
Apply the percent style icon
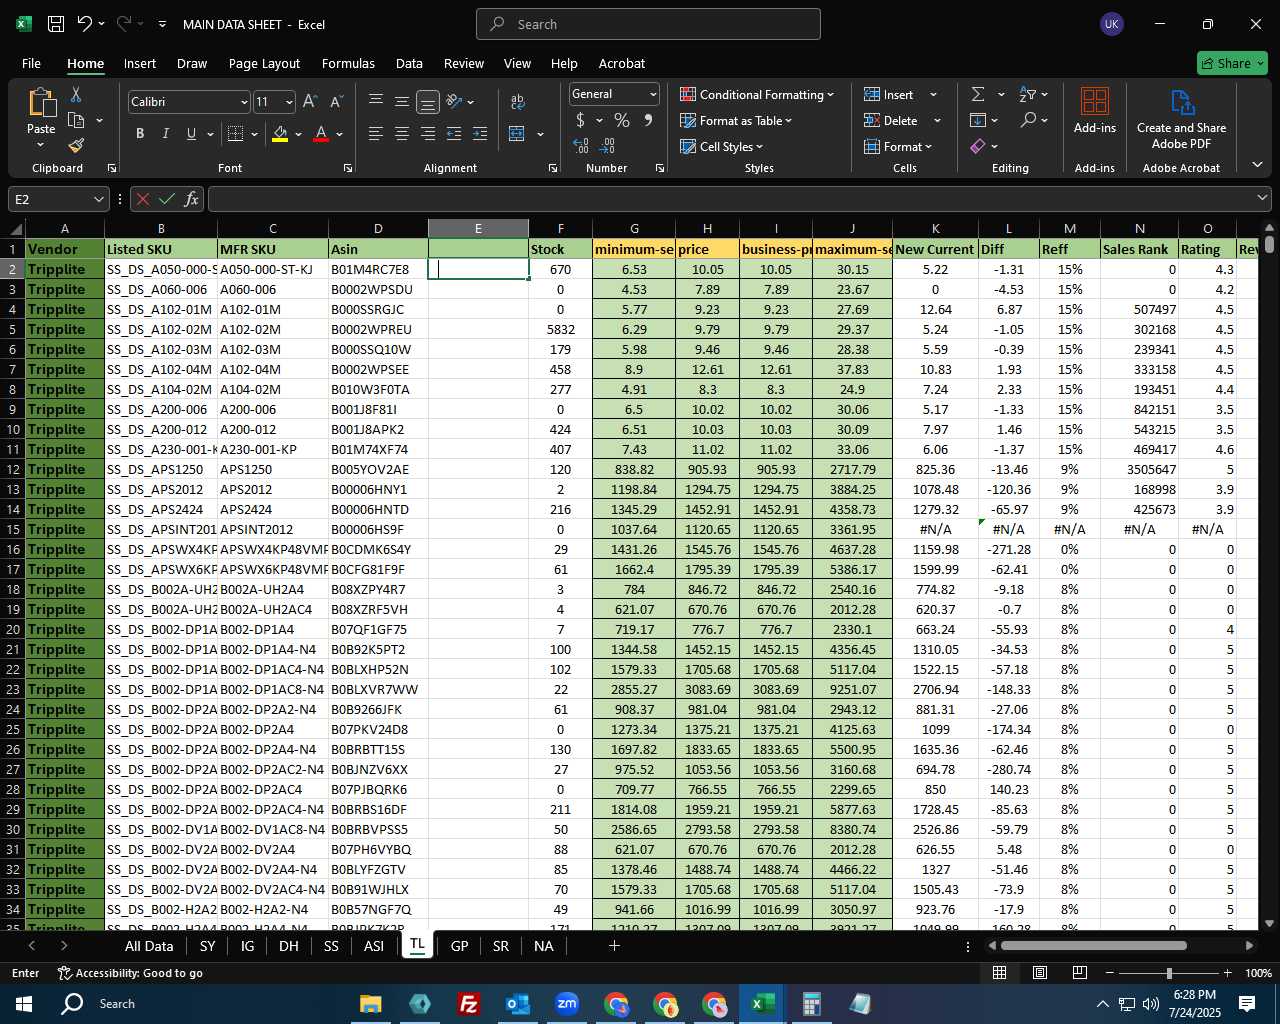622,120
